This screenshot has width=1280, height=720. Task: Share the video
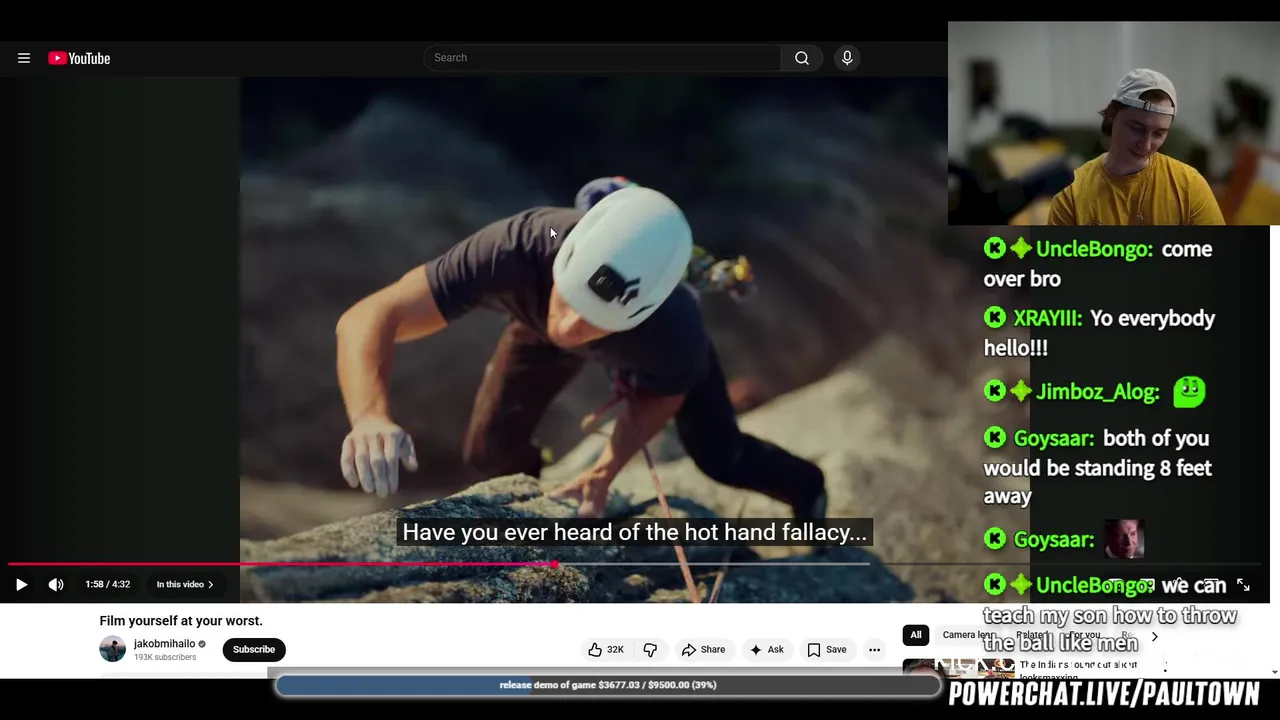[703, 650]
